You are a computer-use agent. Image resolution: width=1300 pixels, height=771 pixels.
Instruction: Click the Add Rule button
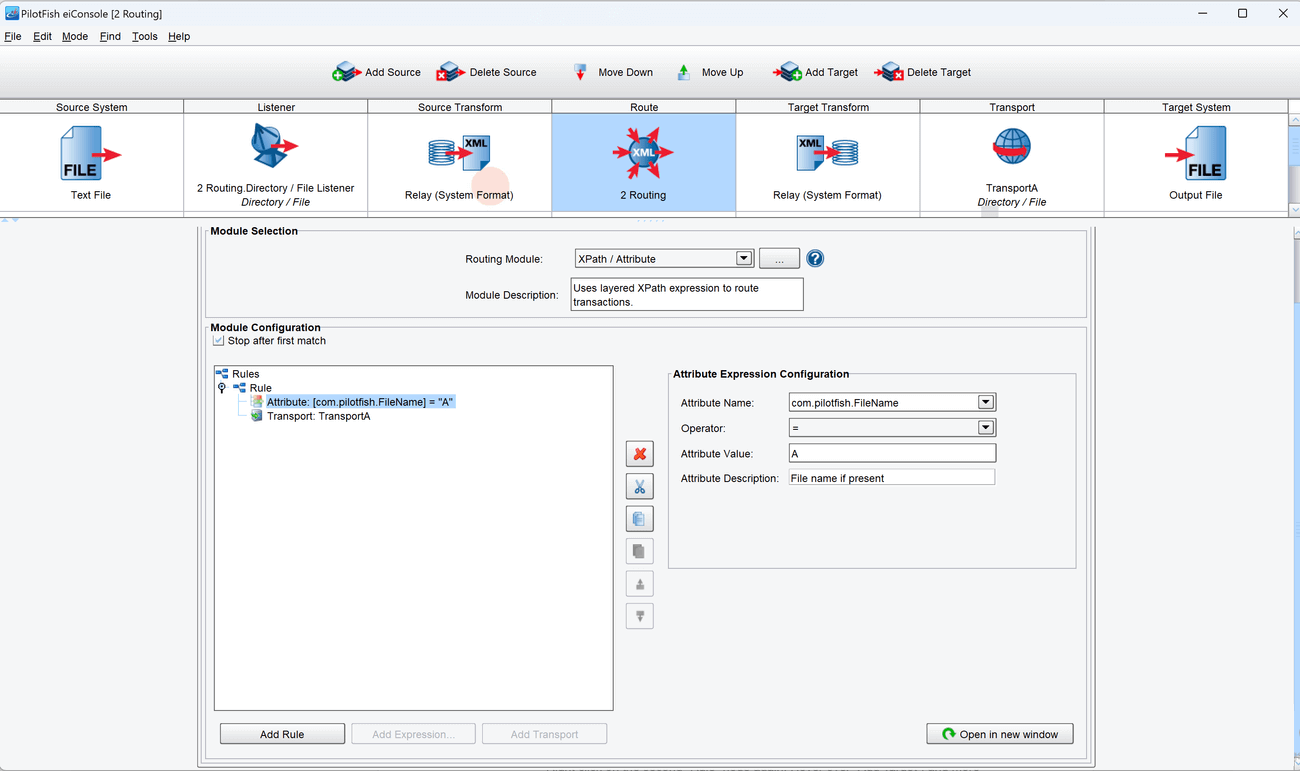282,734
